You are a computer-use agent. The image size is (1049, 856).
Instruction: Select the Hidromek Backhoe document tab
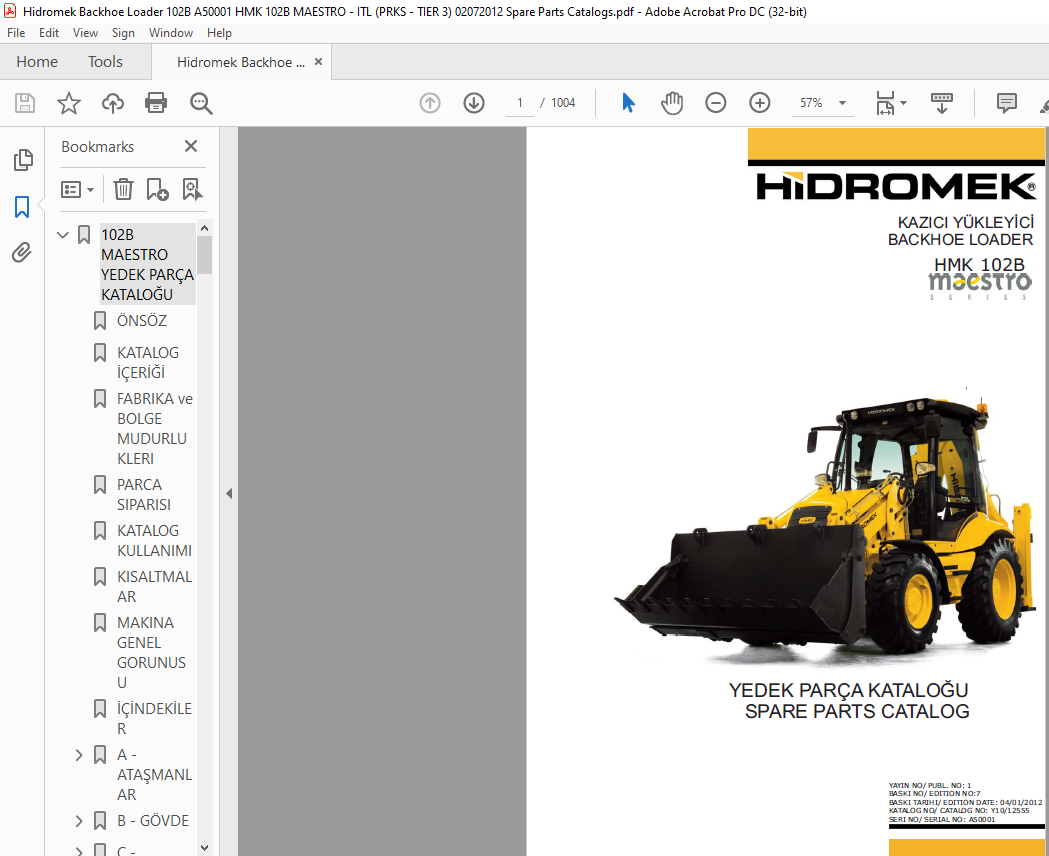coord(241,62)
